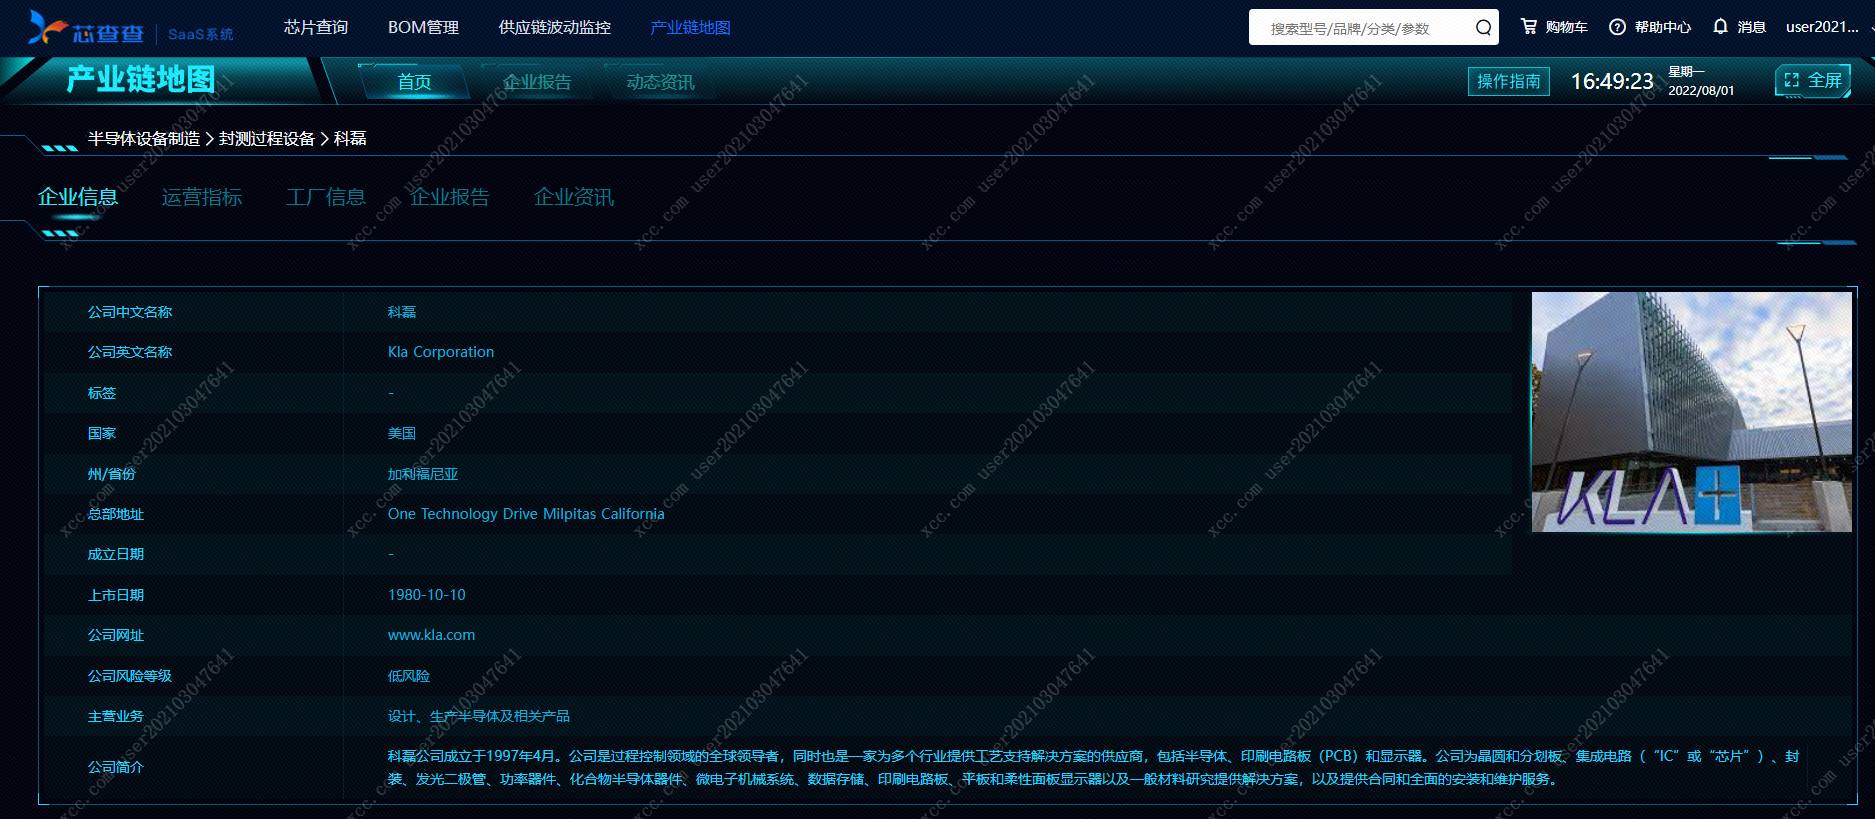This screenshot has height=819, width=1875.
Task: Select 企业信息 section tab
Action: [78, 197]
